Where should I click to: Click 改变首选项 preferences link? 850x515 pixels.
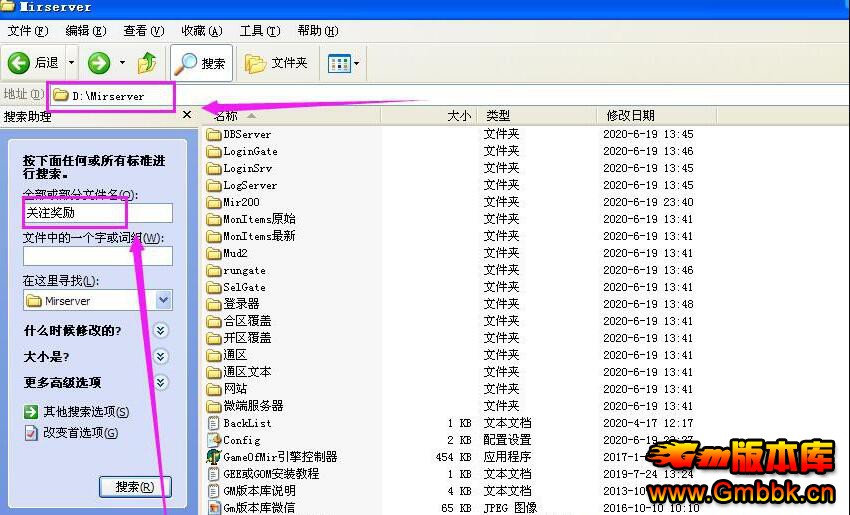point(80,433)
